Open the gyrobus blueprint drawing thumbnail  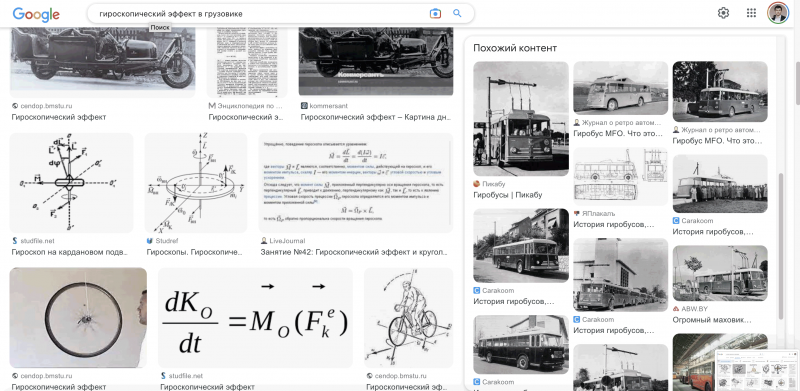pos(620,177)
